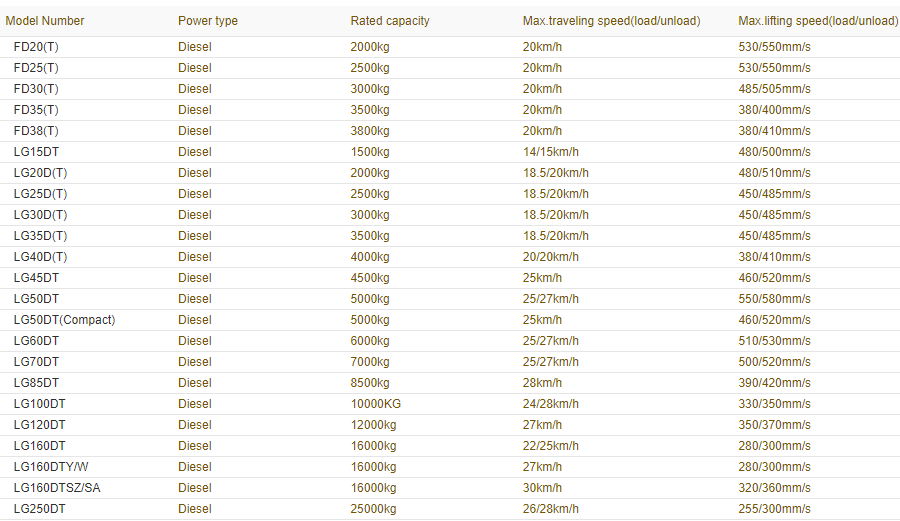Click the LG15DT model name
The image size is (900, 521).
pyautogui.click(x=36, y=152)
